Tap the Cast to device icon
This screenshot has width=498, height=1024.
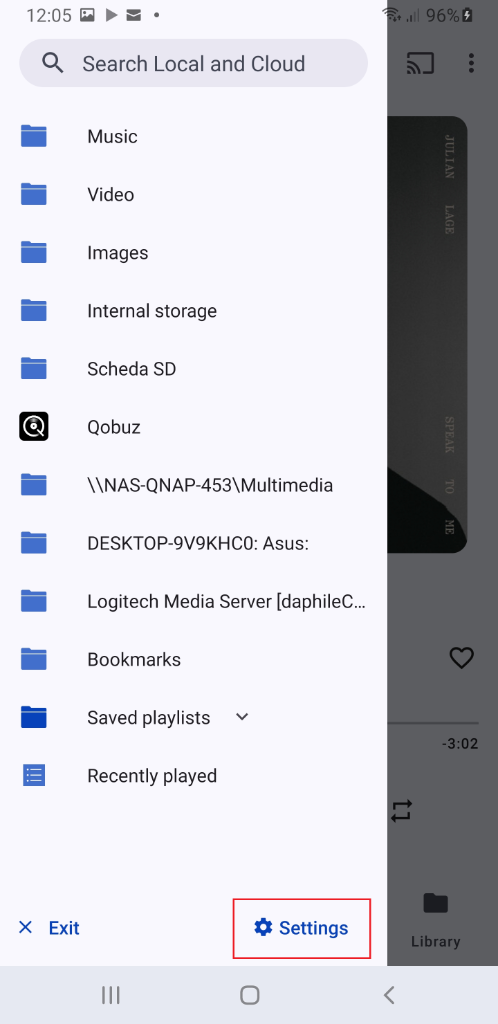coord(420,63)
